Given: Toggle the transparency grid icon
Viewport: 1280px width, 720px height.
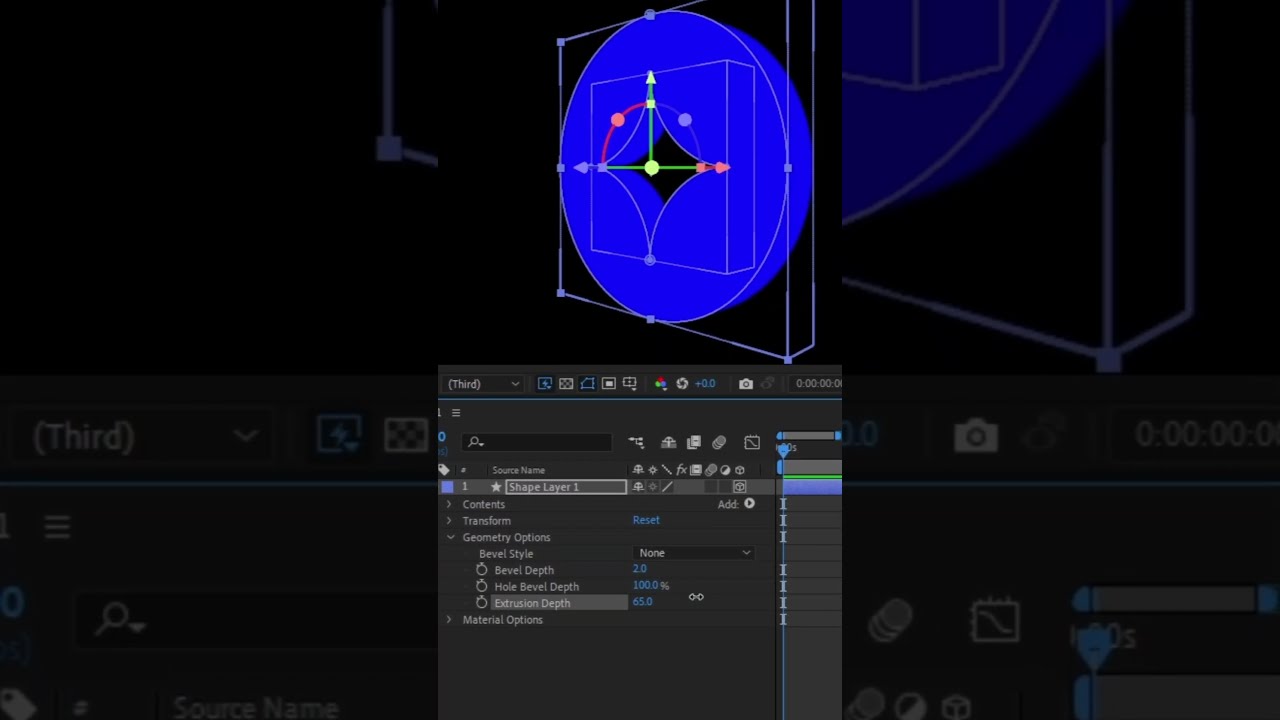Looking at the screenshot, I should [x=566, y=384].
